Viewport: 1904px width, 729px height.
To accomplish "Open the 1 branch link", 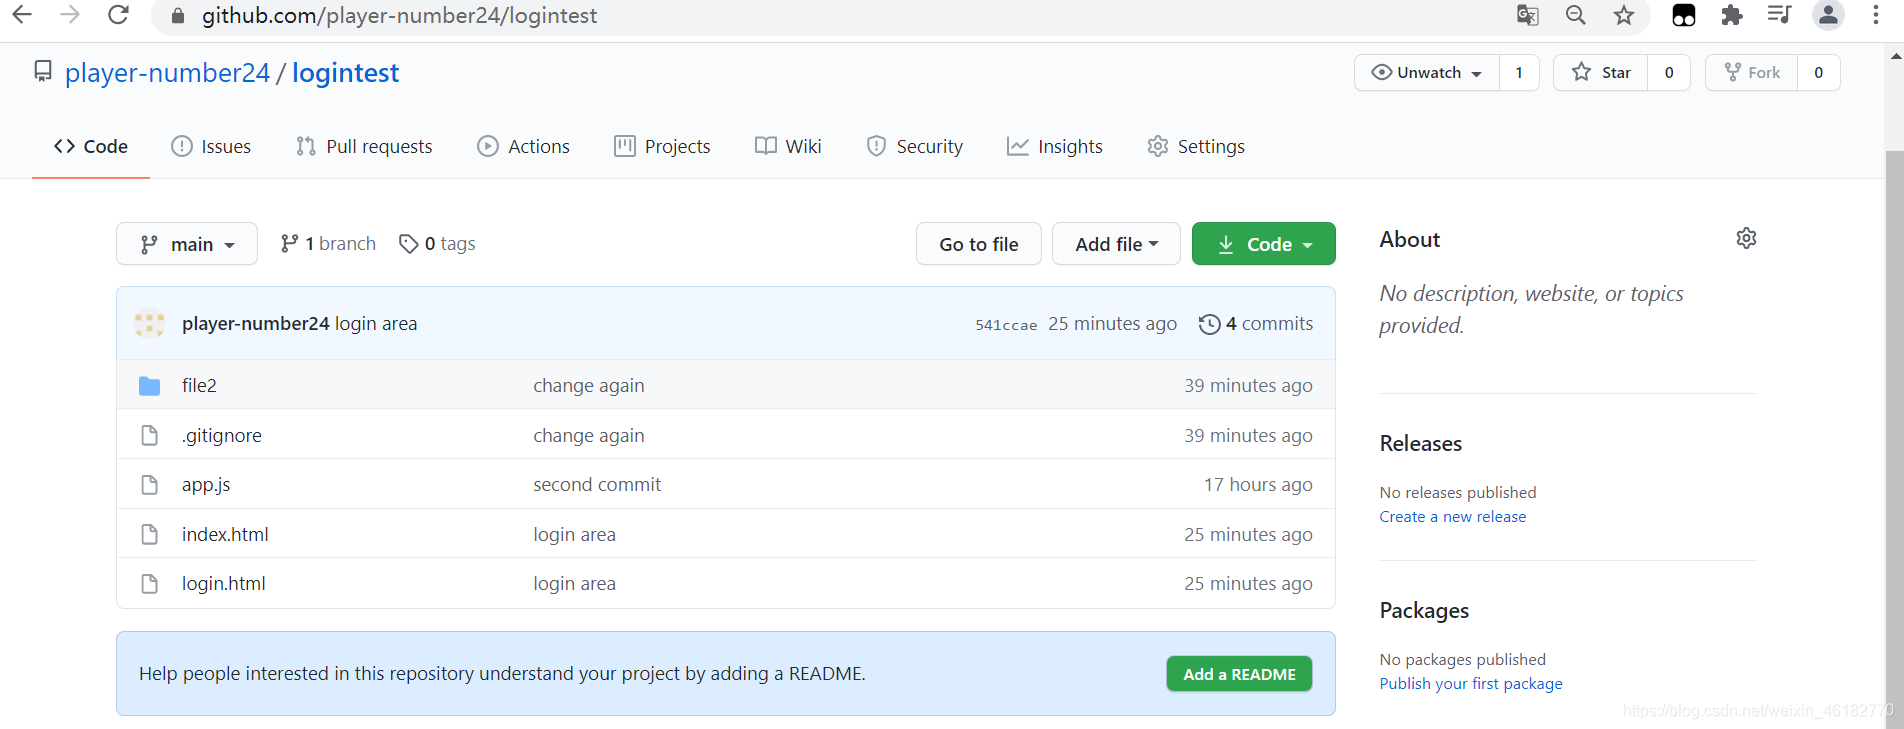I will [328, 244].
